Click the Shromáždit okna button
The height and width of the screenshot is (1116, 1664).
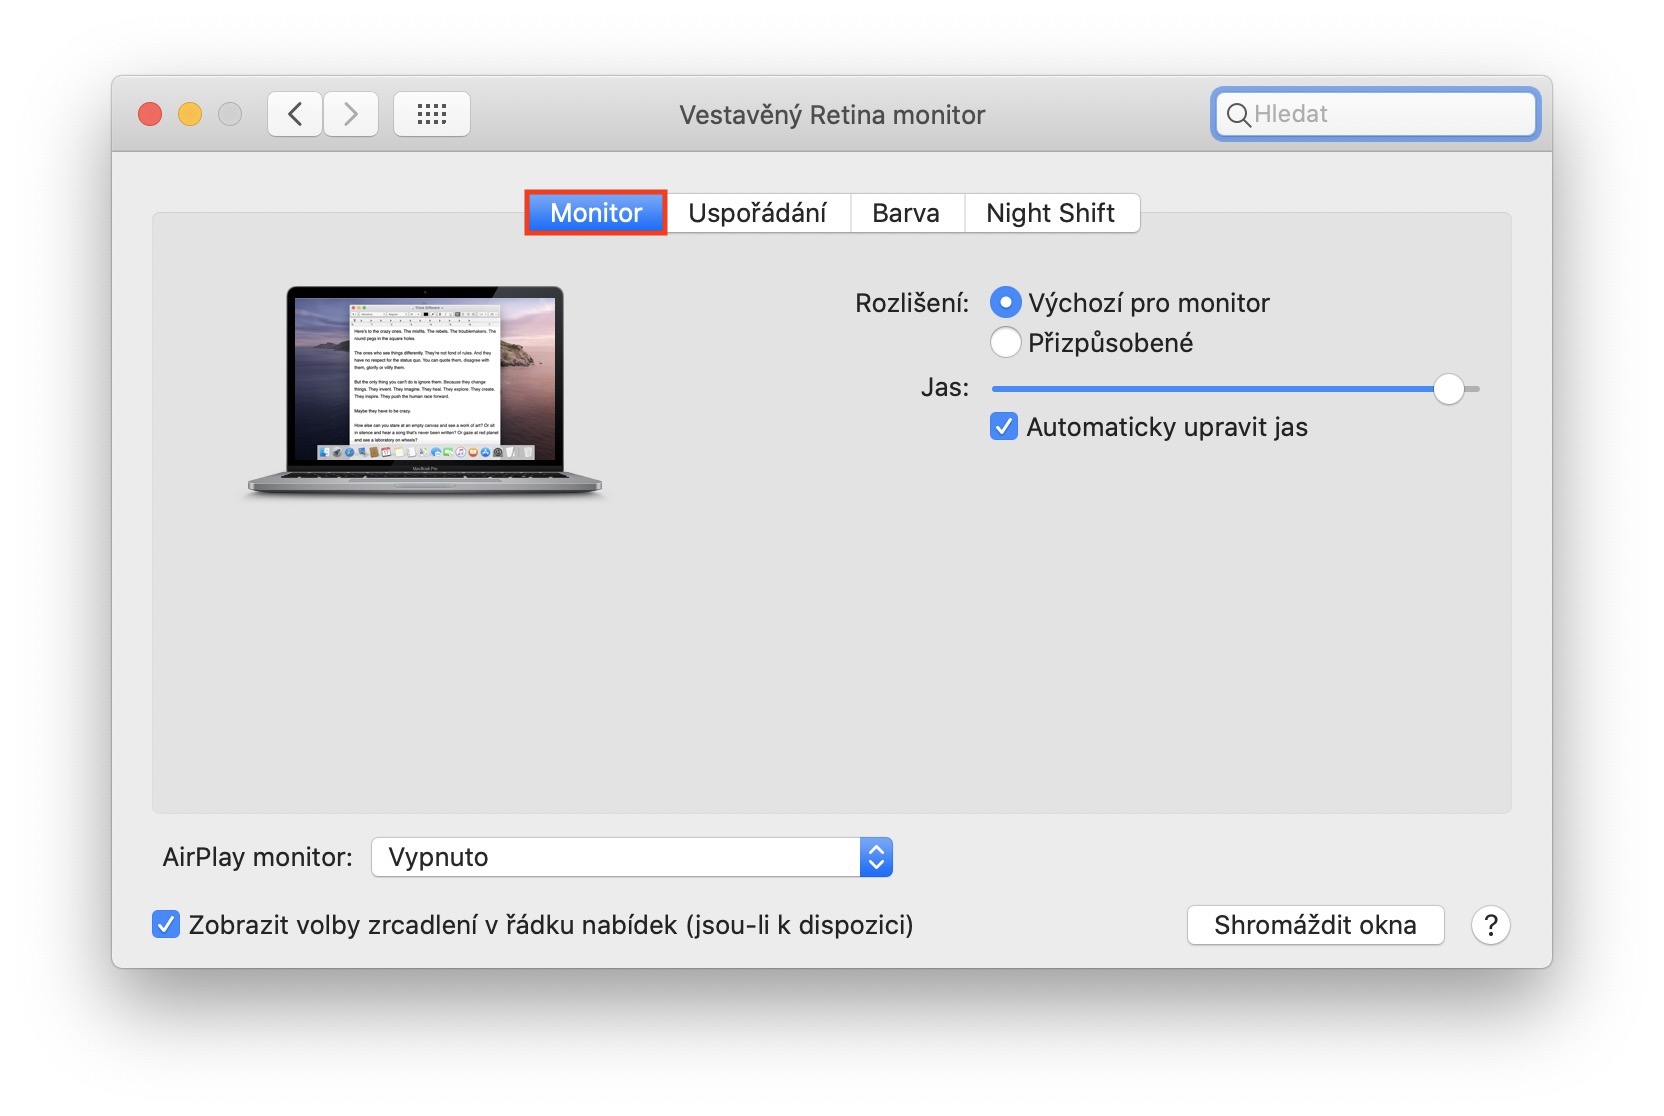pos(1315,925)
